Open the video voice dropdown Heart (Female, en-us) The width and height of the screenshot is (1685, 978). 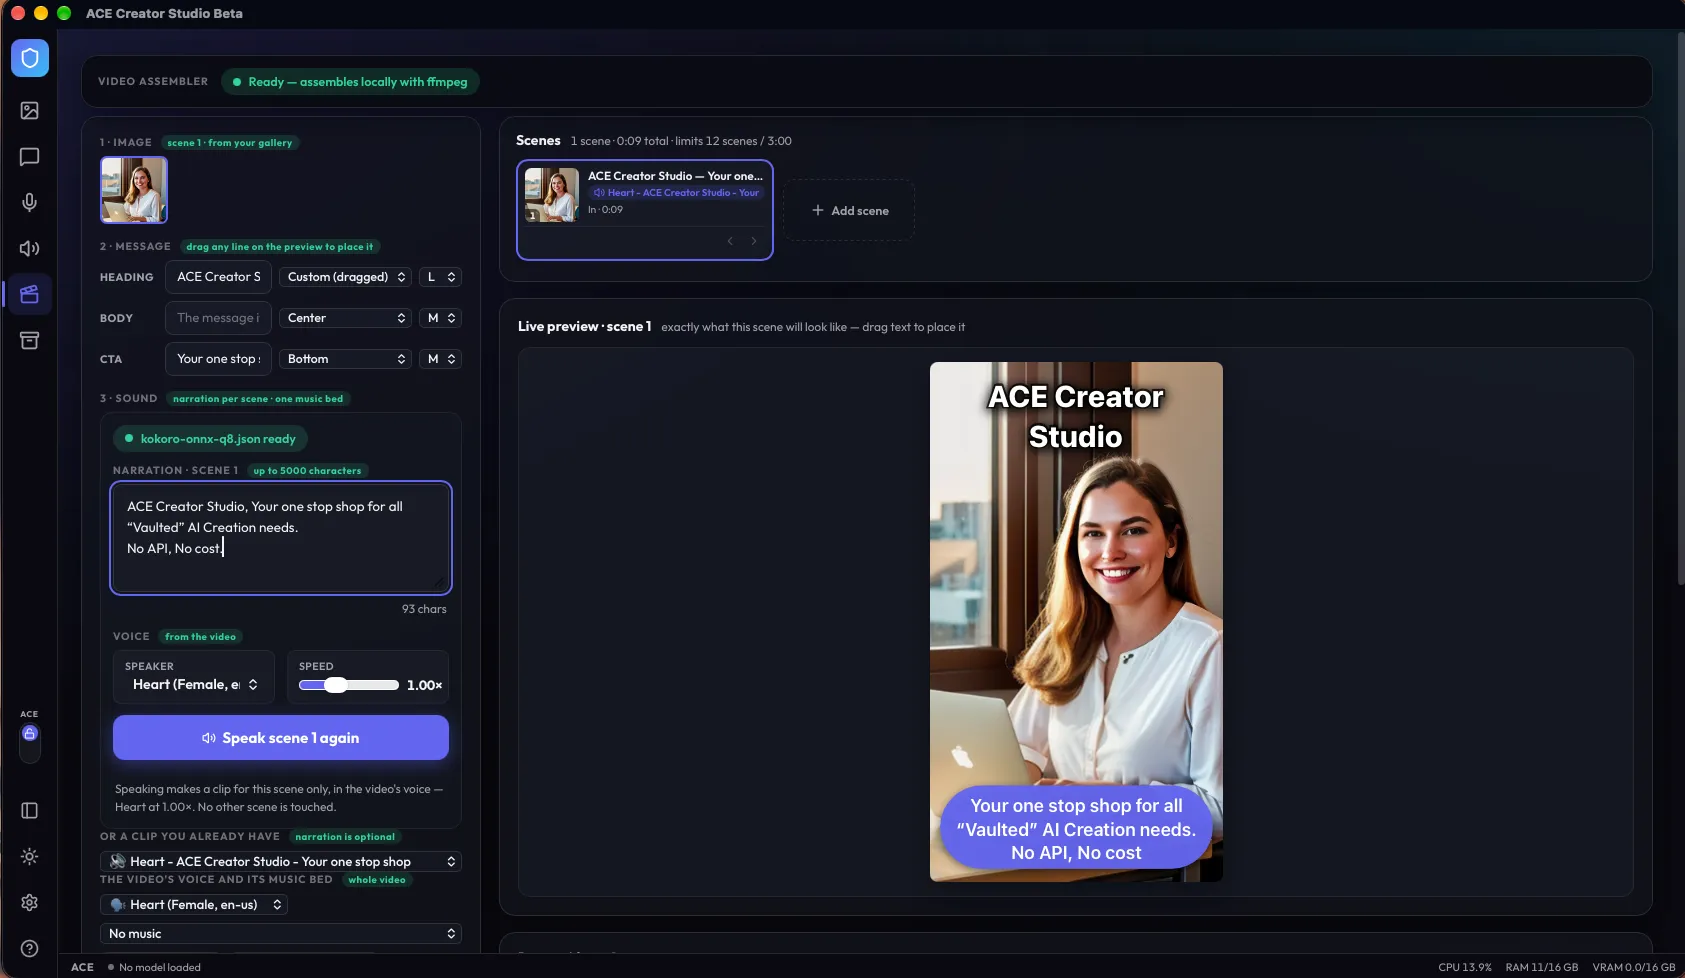(x=194, y=905)
